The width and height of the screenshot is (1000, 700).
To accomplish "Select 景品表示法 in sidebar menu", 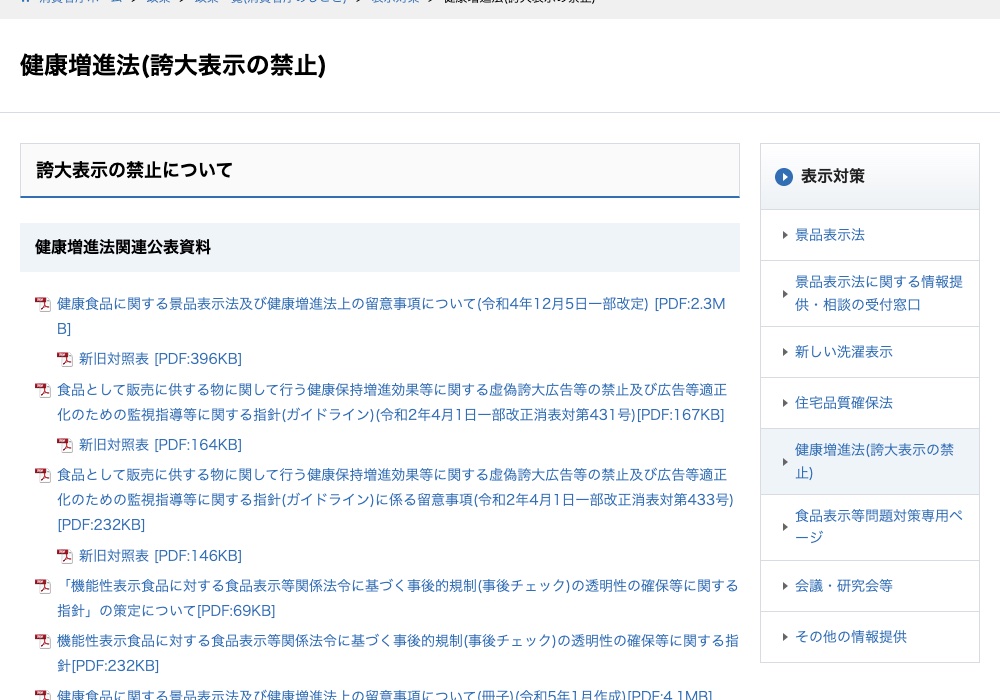I will click(x=830, y=235).
